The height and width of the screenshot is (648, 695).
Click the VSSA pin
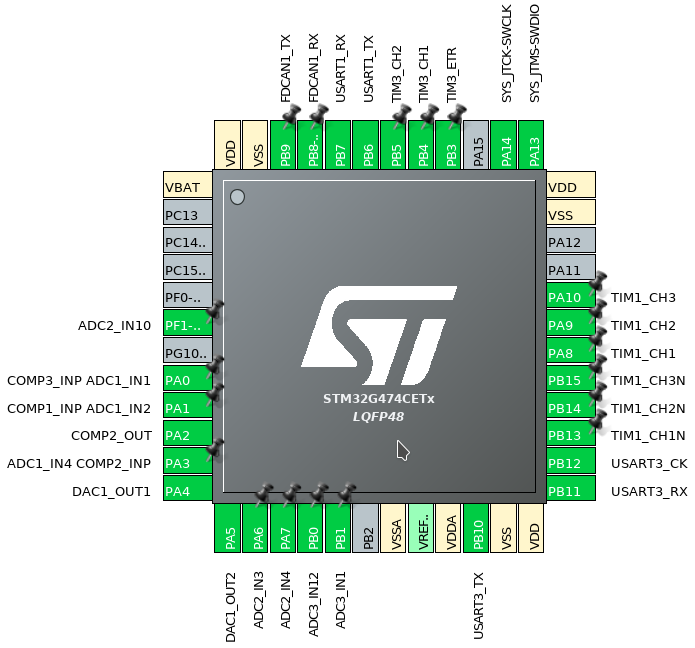pyautogui.click(x=394, y=528)
